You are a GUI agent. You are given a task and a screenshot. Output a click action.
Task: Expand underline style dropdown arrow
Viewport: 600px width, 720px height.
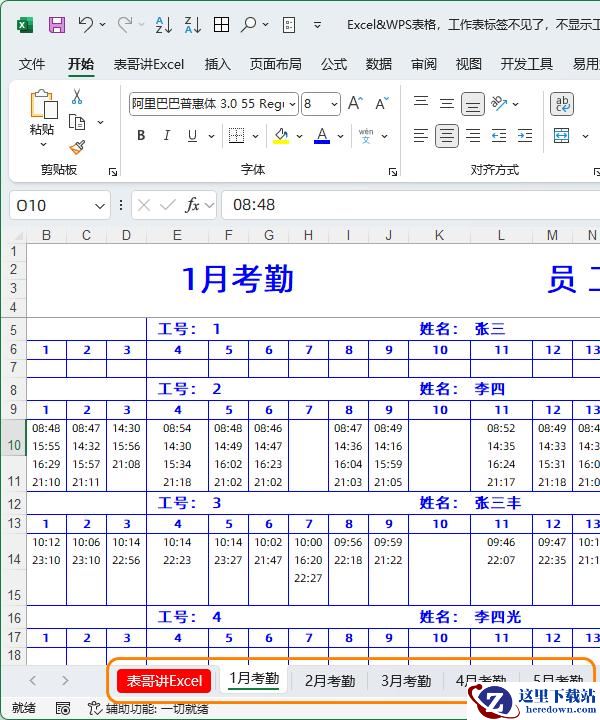tap(211, 136)
